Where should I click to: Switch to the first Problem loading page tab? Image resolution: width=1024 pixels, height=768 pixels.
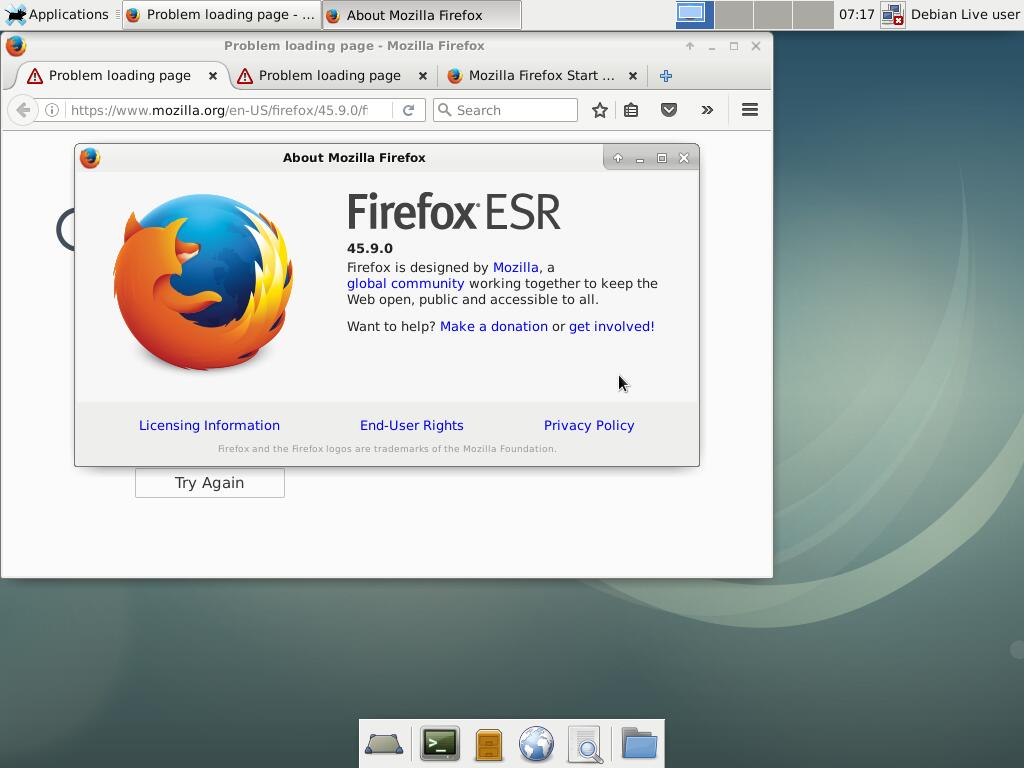(x=118, y=76)
